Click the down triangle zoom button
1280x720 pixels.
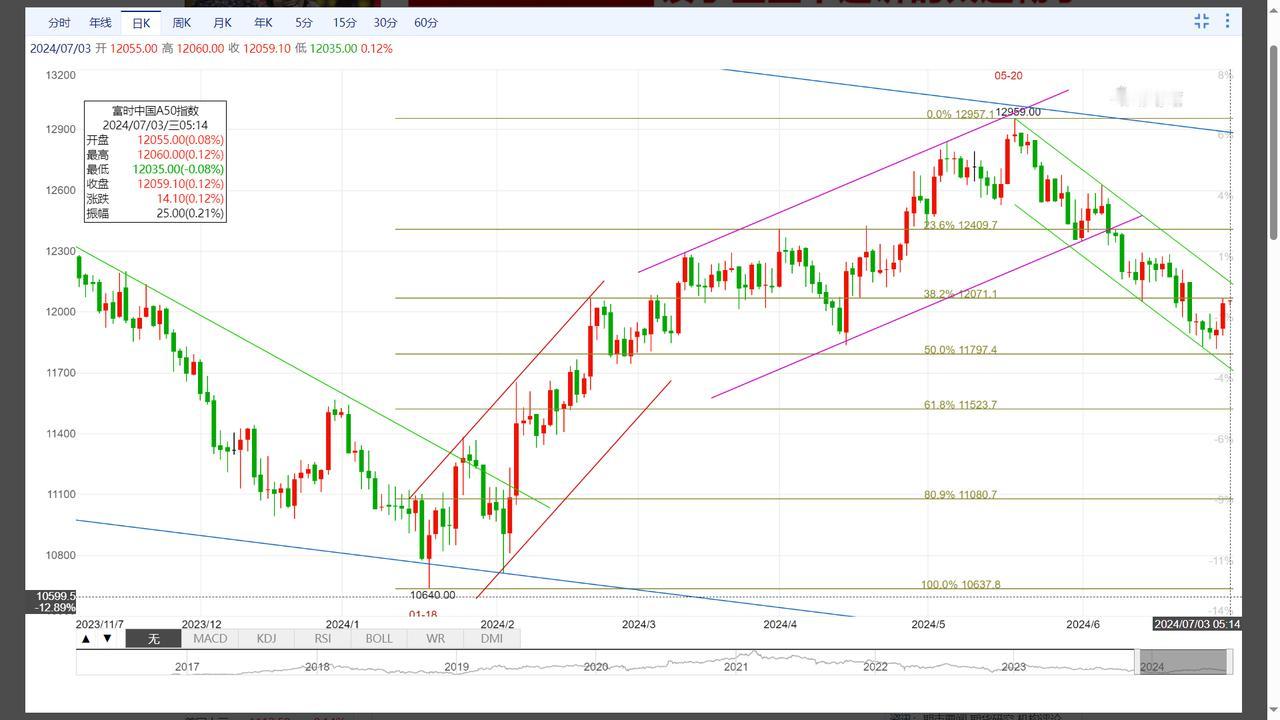pyautogui.click(x=108, y=638)
